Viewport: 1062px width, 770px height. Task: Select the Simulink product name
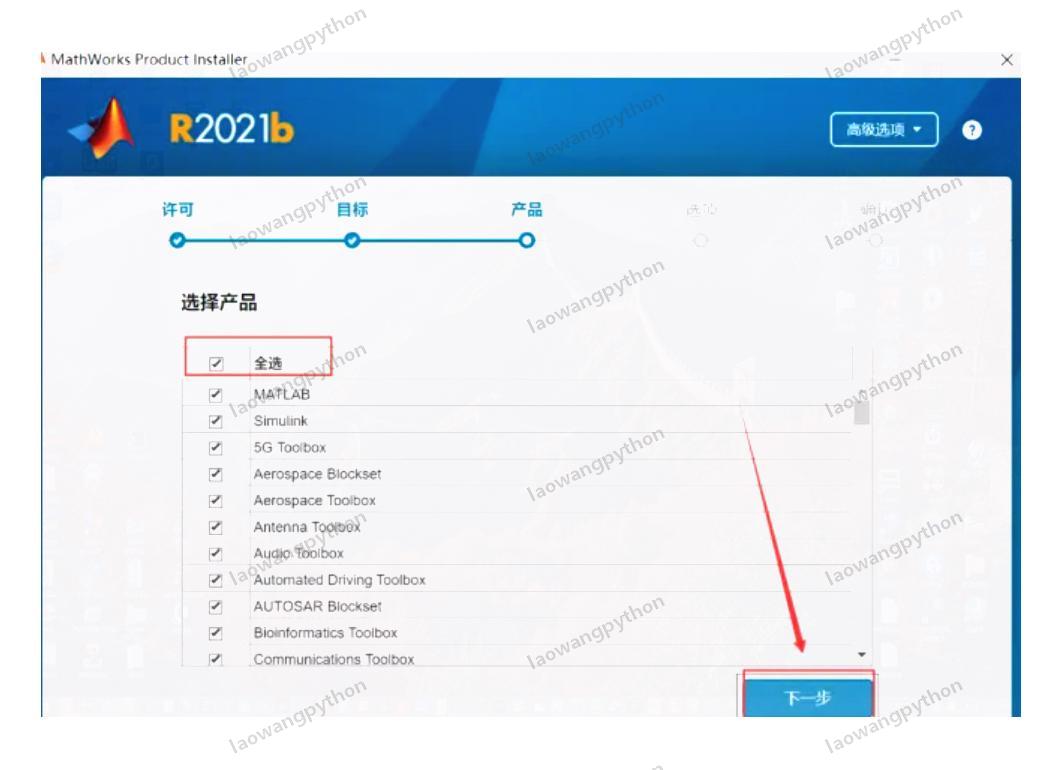coord(280,421)
